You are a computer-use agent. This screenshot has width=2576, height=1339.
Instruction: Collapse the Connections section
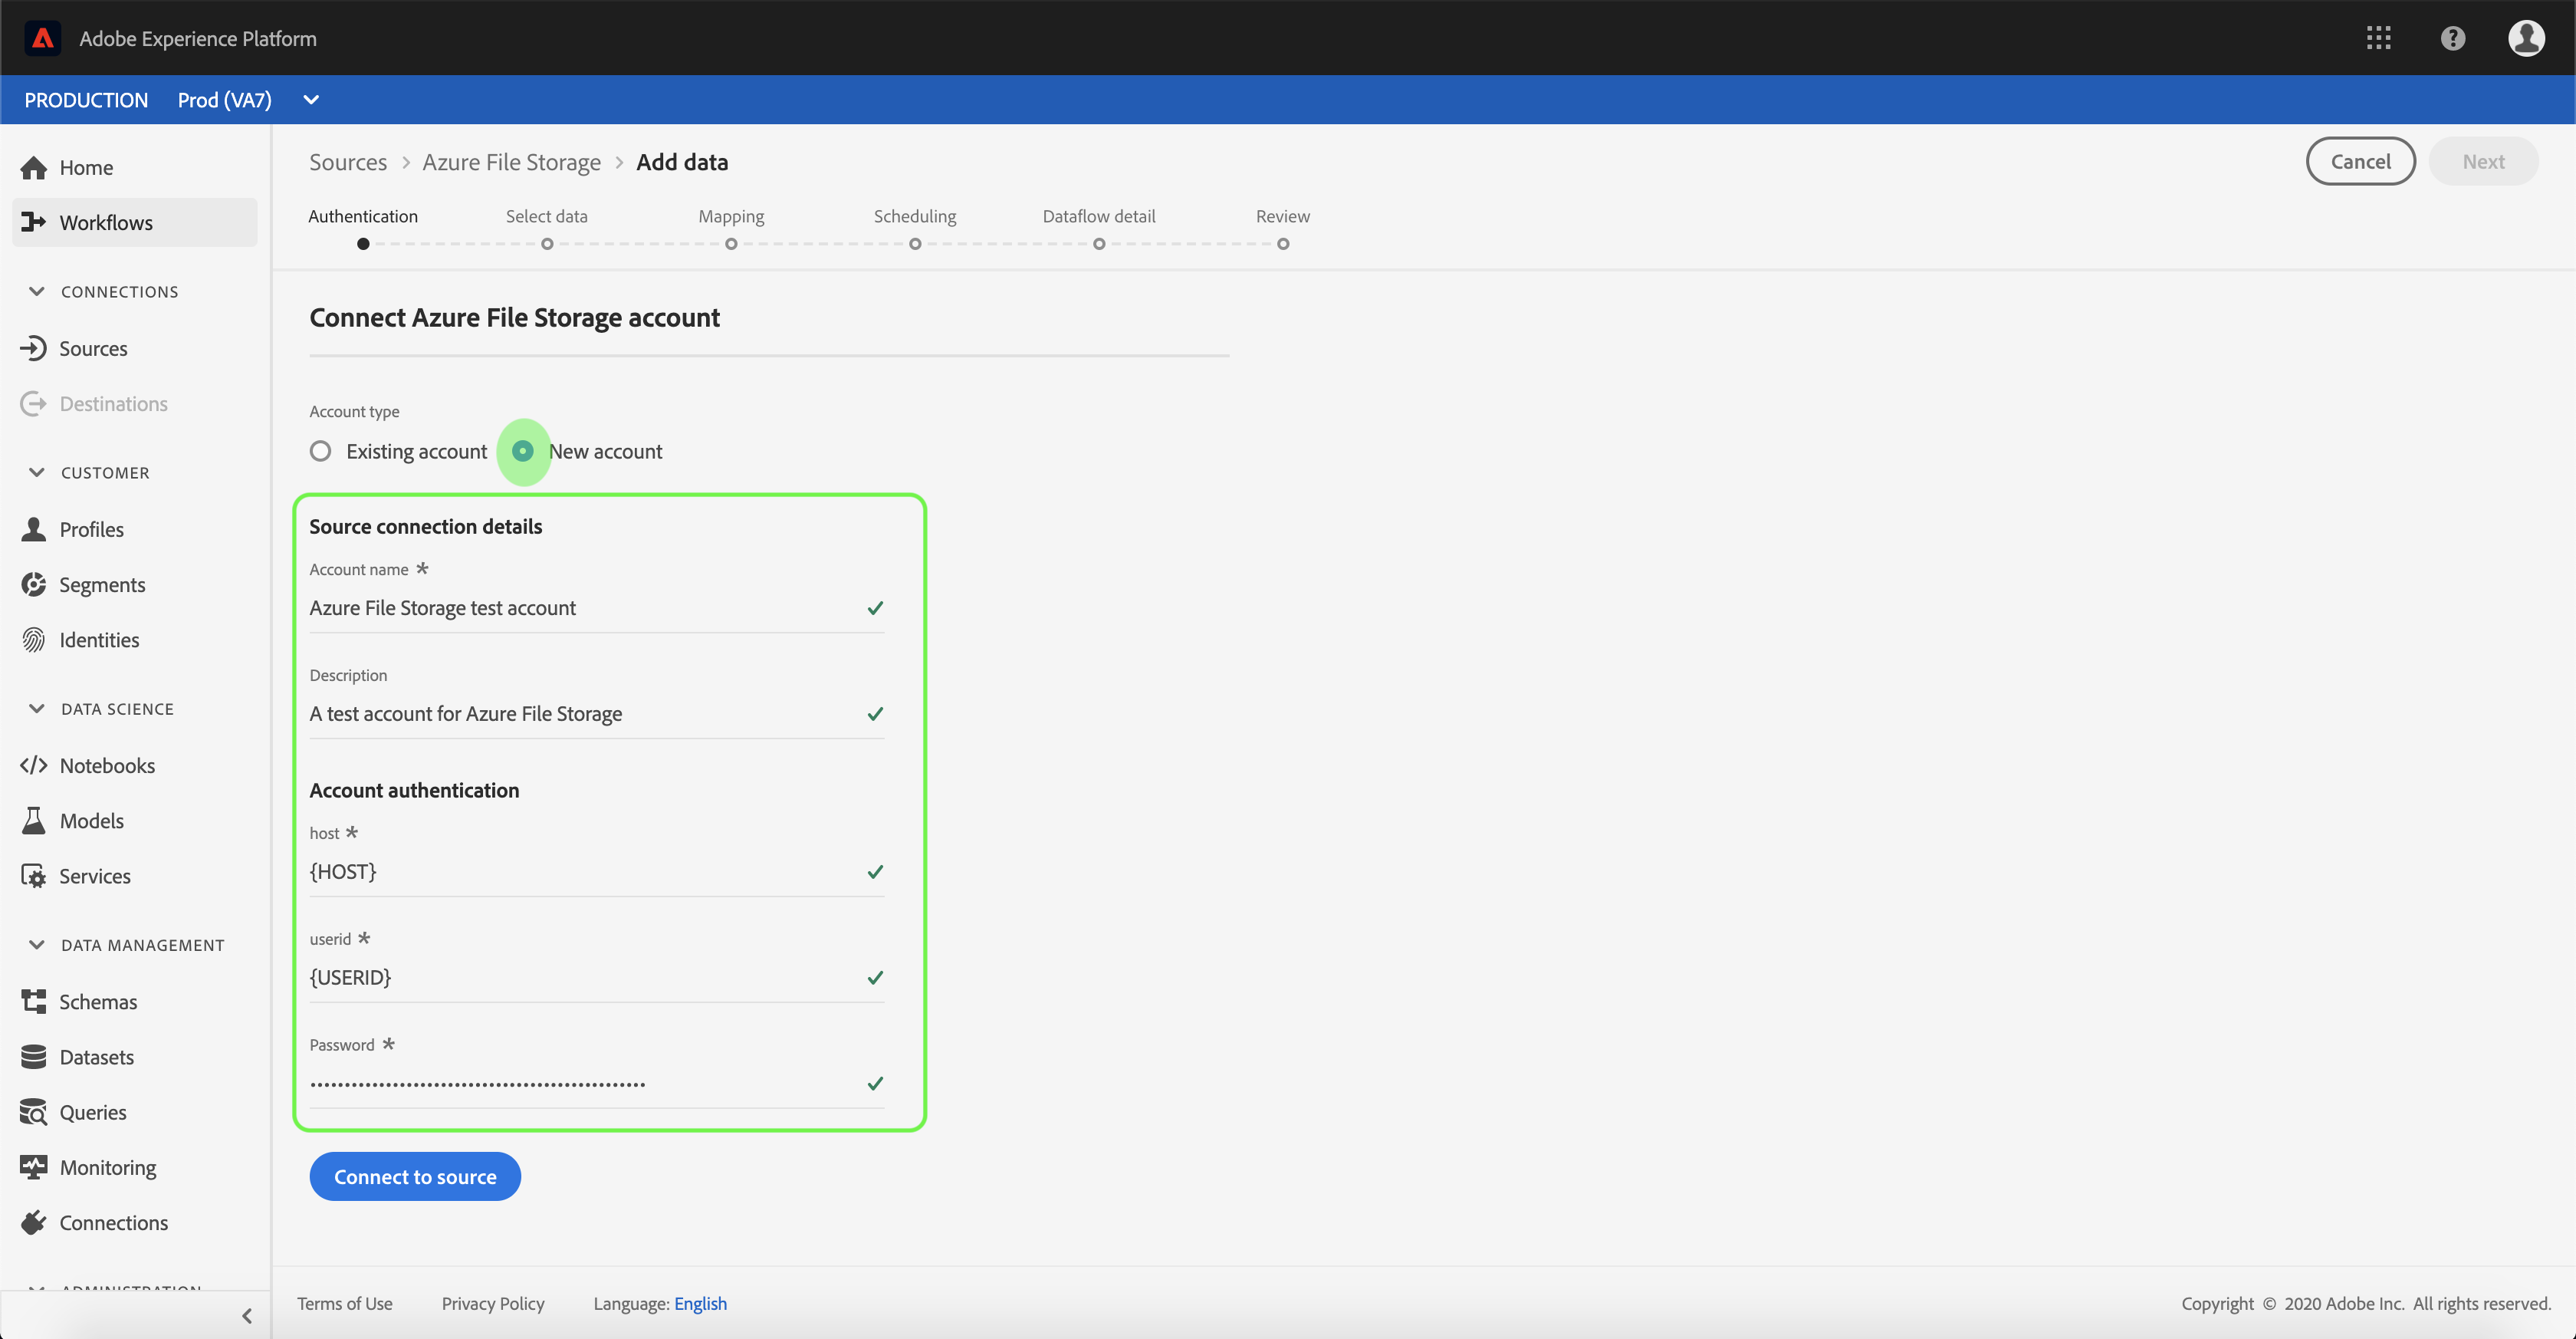(x=37, y=291)
